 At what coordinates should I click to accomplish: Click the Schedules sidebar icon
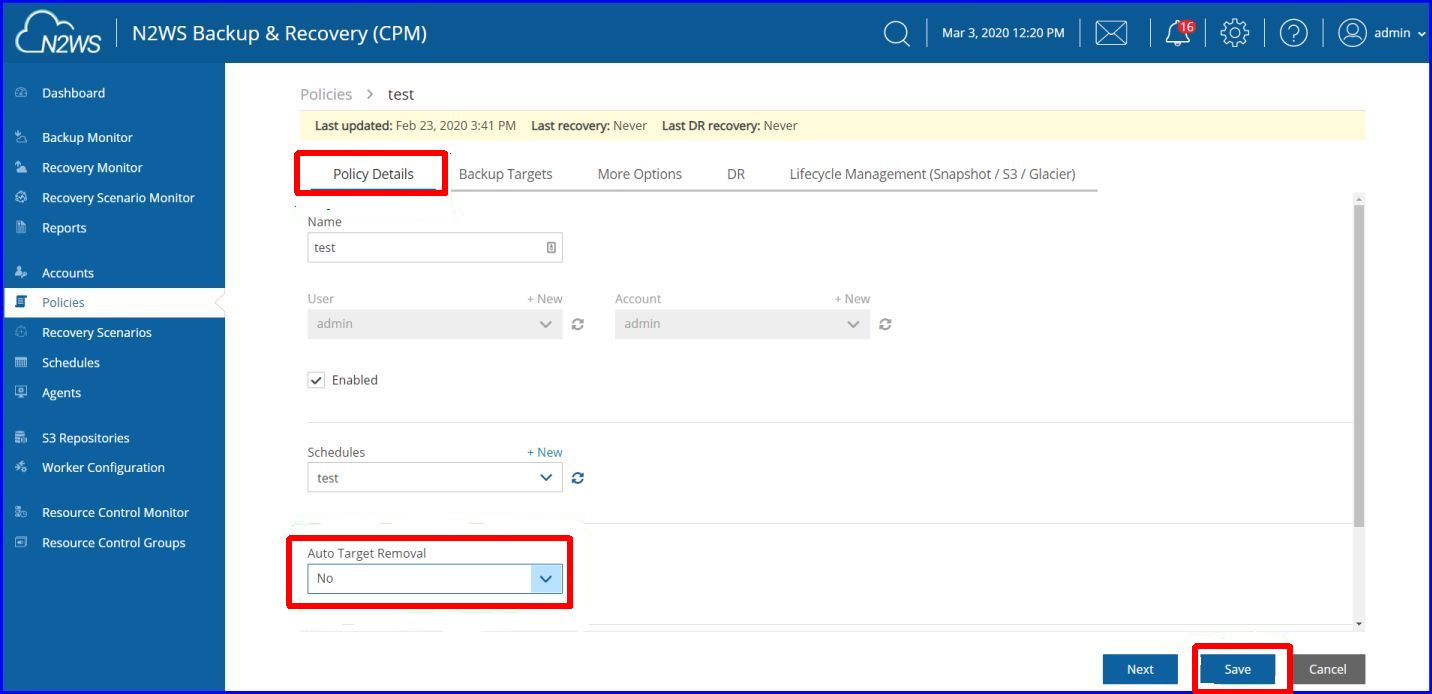click(x=21, y=362)
